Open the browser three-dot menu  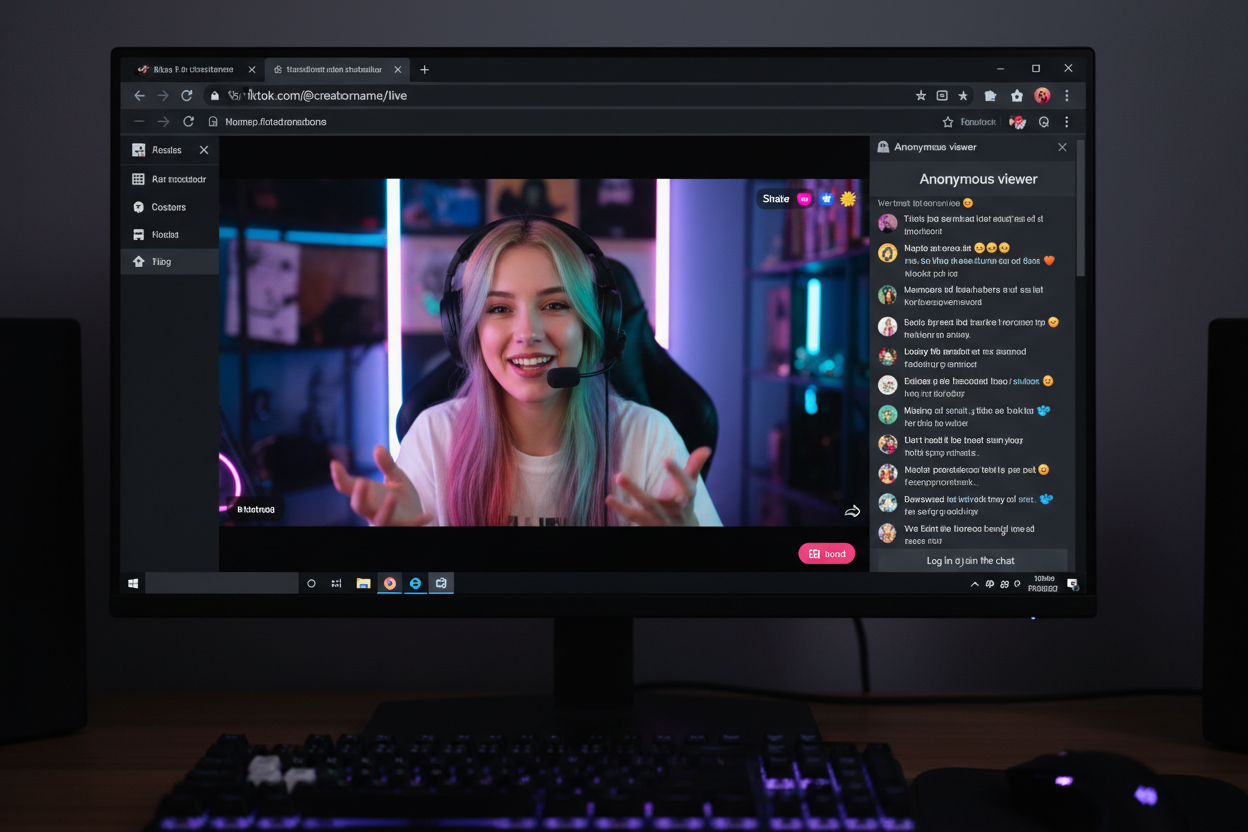[x=1067, y=96]
